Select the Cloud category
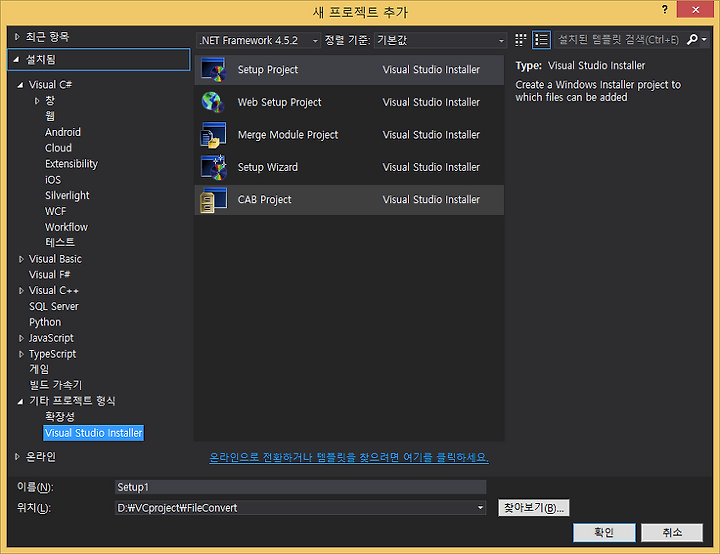Image resolution: width=720 pixels, height=554 pixels. [x=58, y=148]
